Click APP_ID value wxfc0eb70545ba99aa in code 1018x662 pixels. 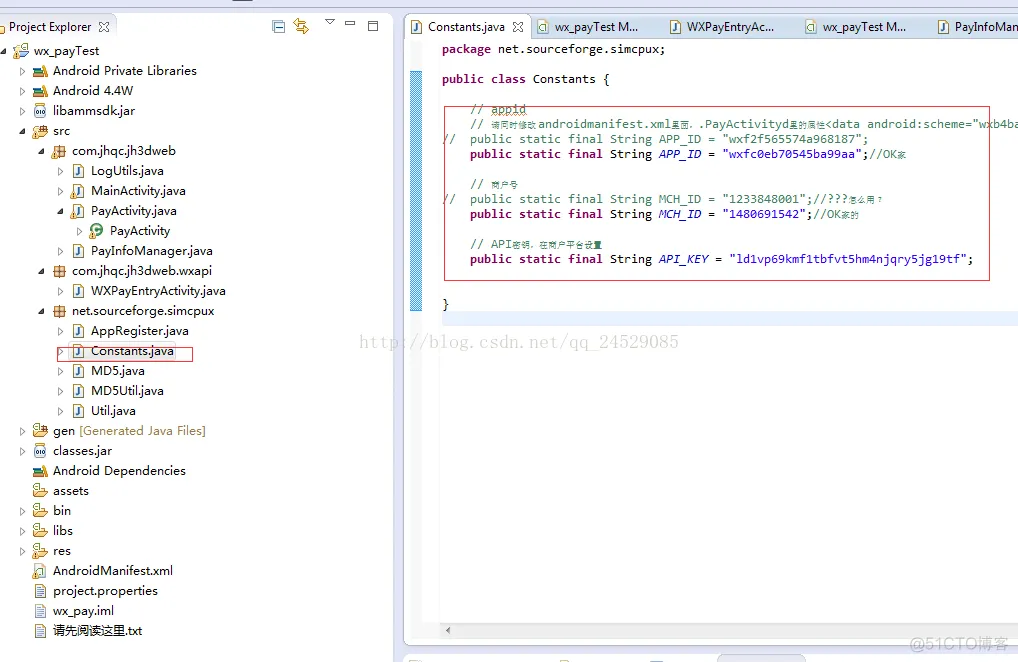tap(791, 154)
